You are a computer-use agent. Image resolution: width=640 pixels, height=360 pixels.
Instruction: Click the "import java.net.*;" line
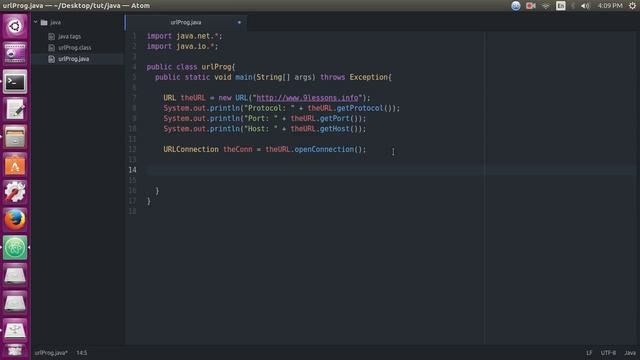coord(184,36)
